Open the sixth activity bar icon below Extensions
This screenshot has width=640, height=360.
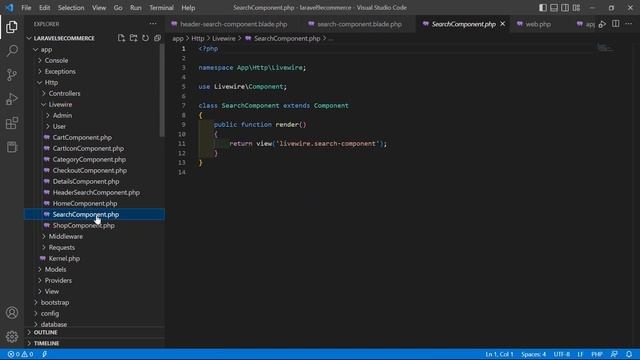pos(12,147)
